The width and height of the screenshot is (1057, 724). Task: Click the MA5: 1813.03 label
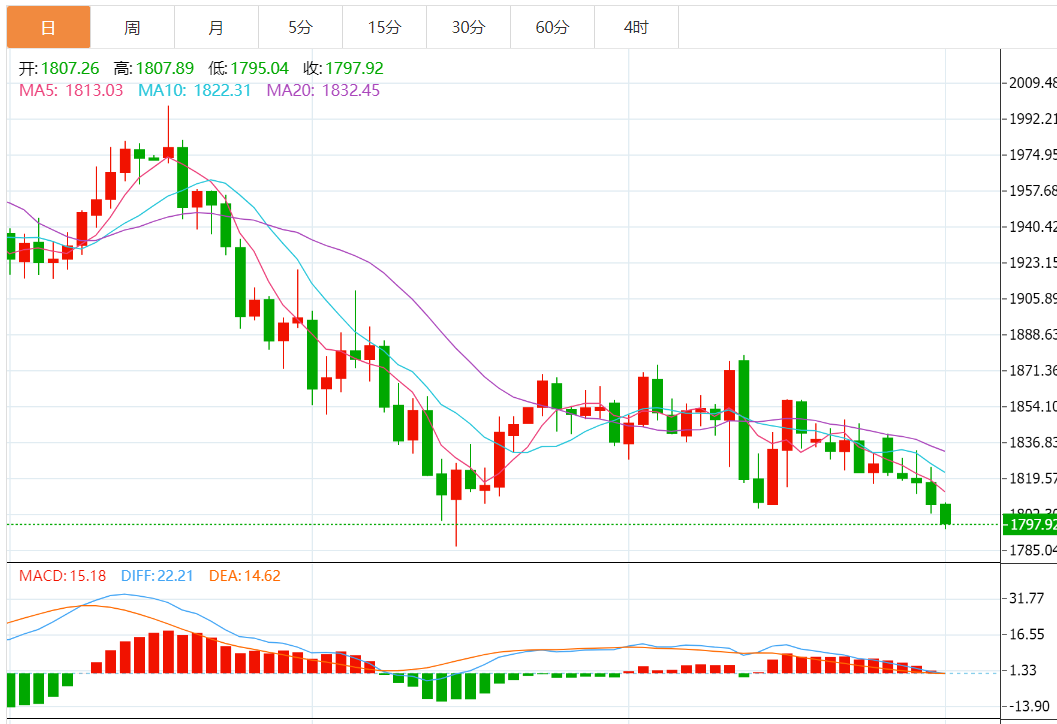coord(71,90)
